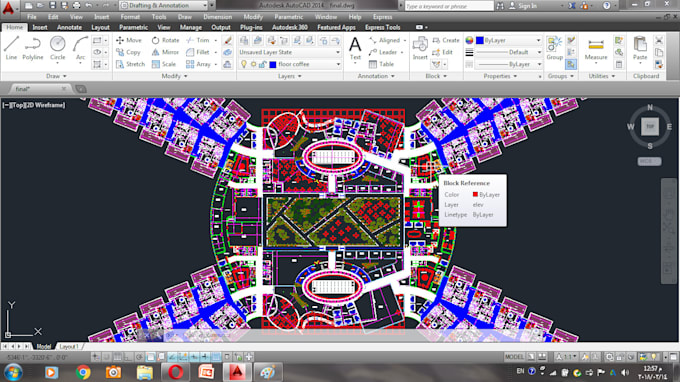
Task: Click the Aligned dimension tool
Action: [x=385, y=40]
